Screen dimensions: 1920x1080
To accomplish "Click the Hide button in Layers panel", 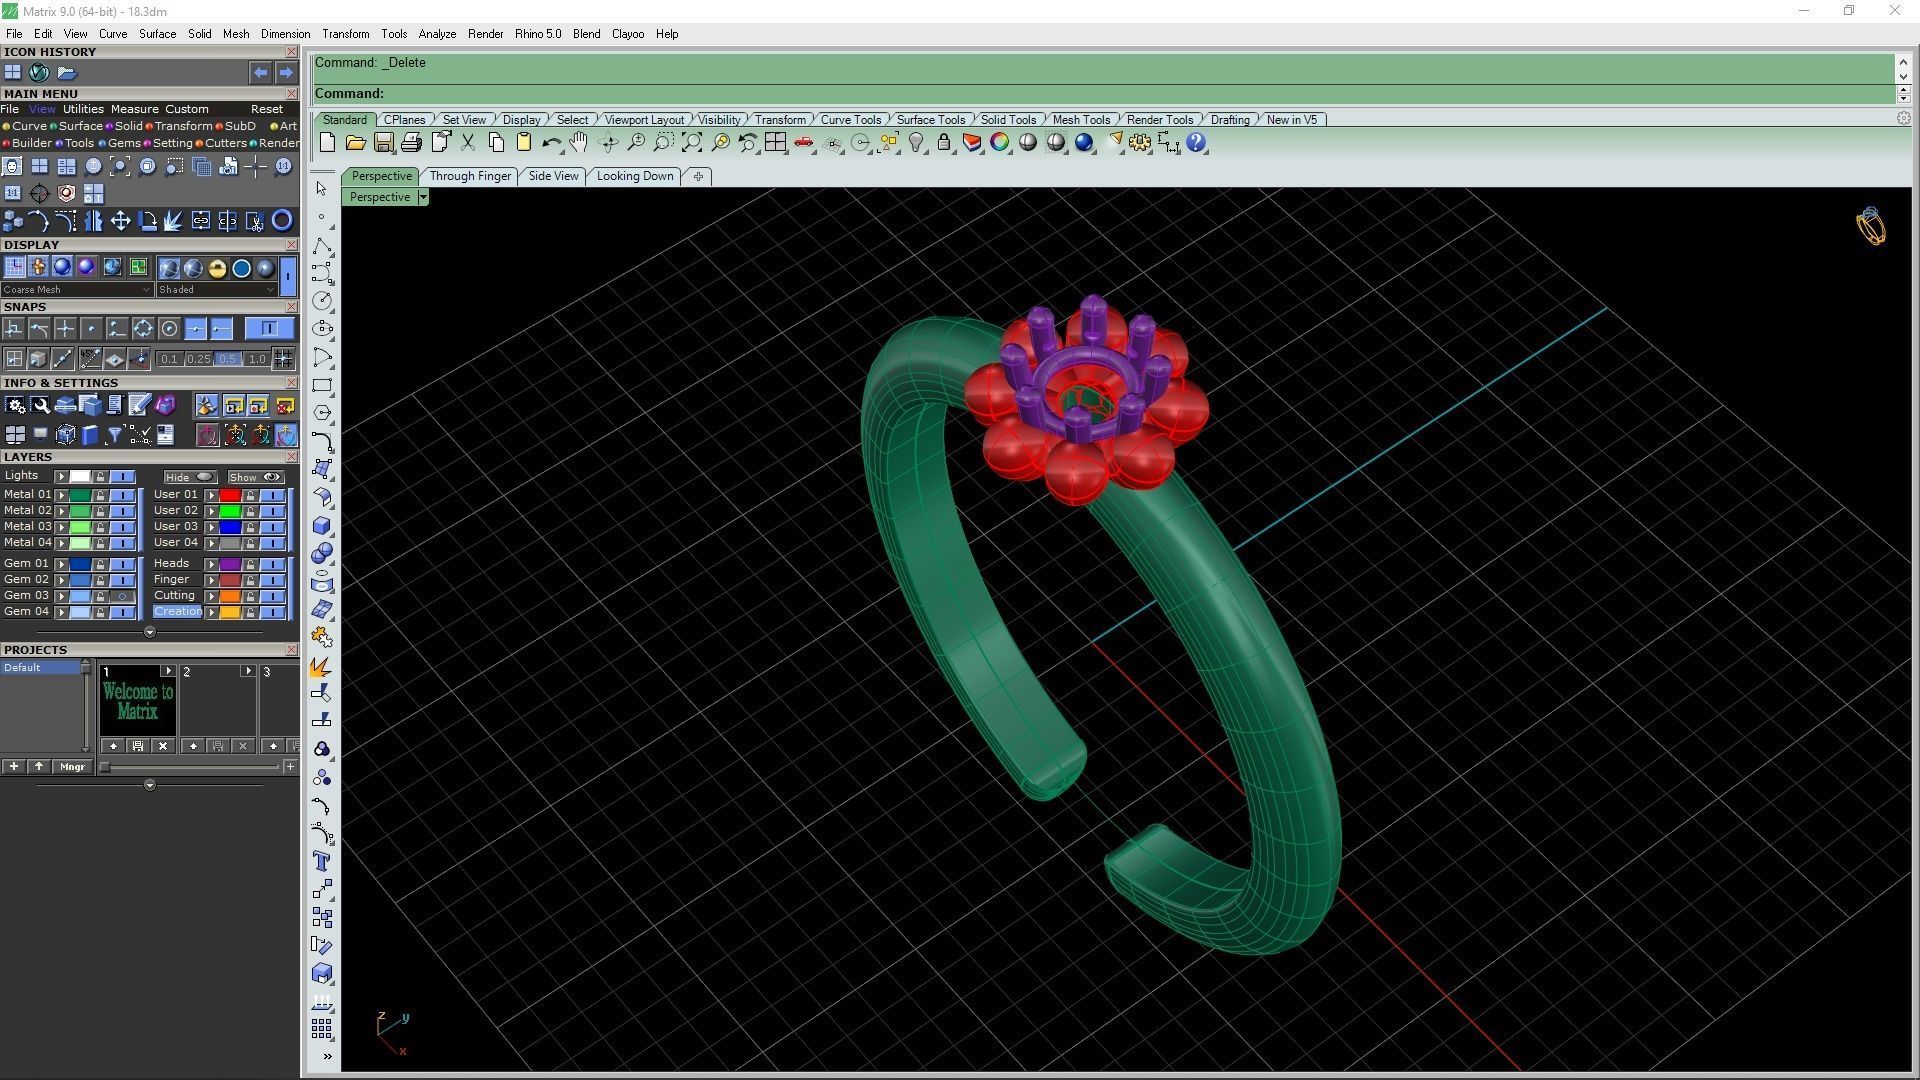I will pyautogui.click(x=189, y=477).
